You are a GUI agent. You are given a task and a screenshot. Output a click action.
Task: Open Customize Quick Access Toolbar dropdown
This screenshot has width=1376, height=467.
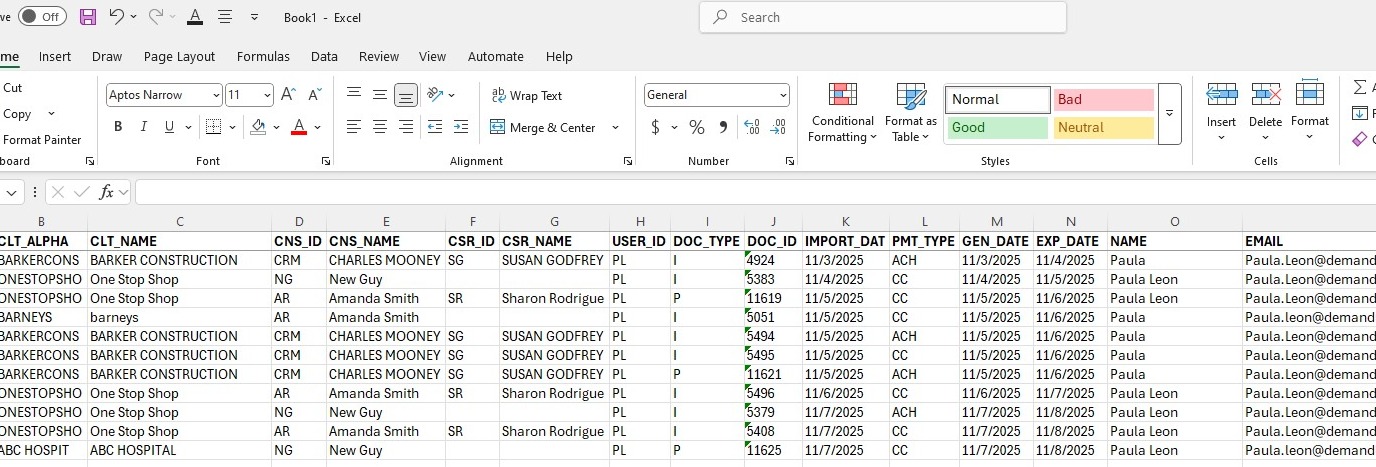254,17
